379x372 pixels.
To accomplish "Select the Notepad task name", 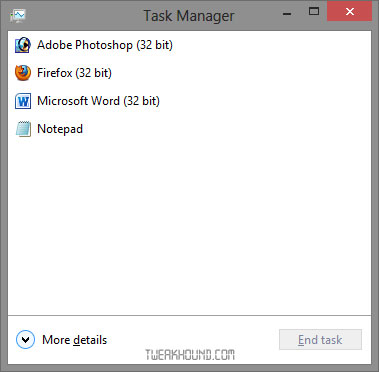I will pyautogui.click(x=60, y=129).
